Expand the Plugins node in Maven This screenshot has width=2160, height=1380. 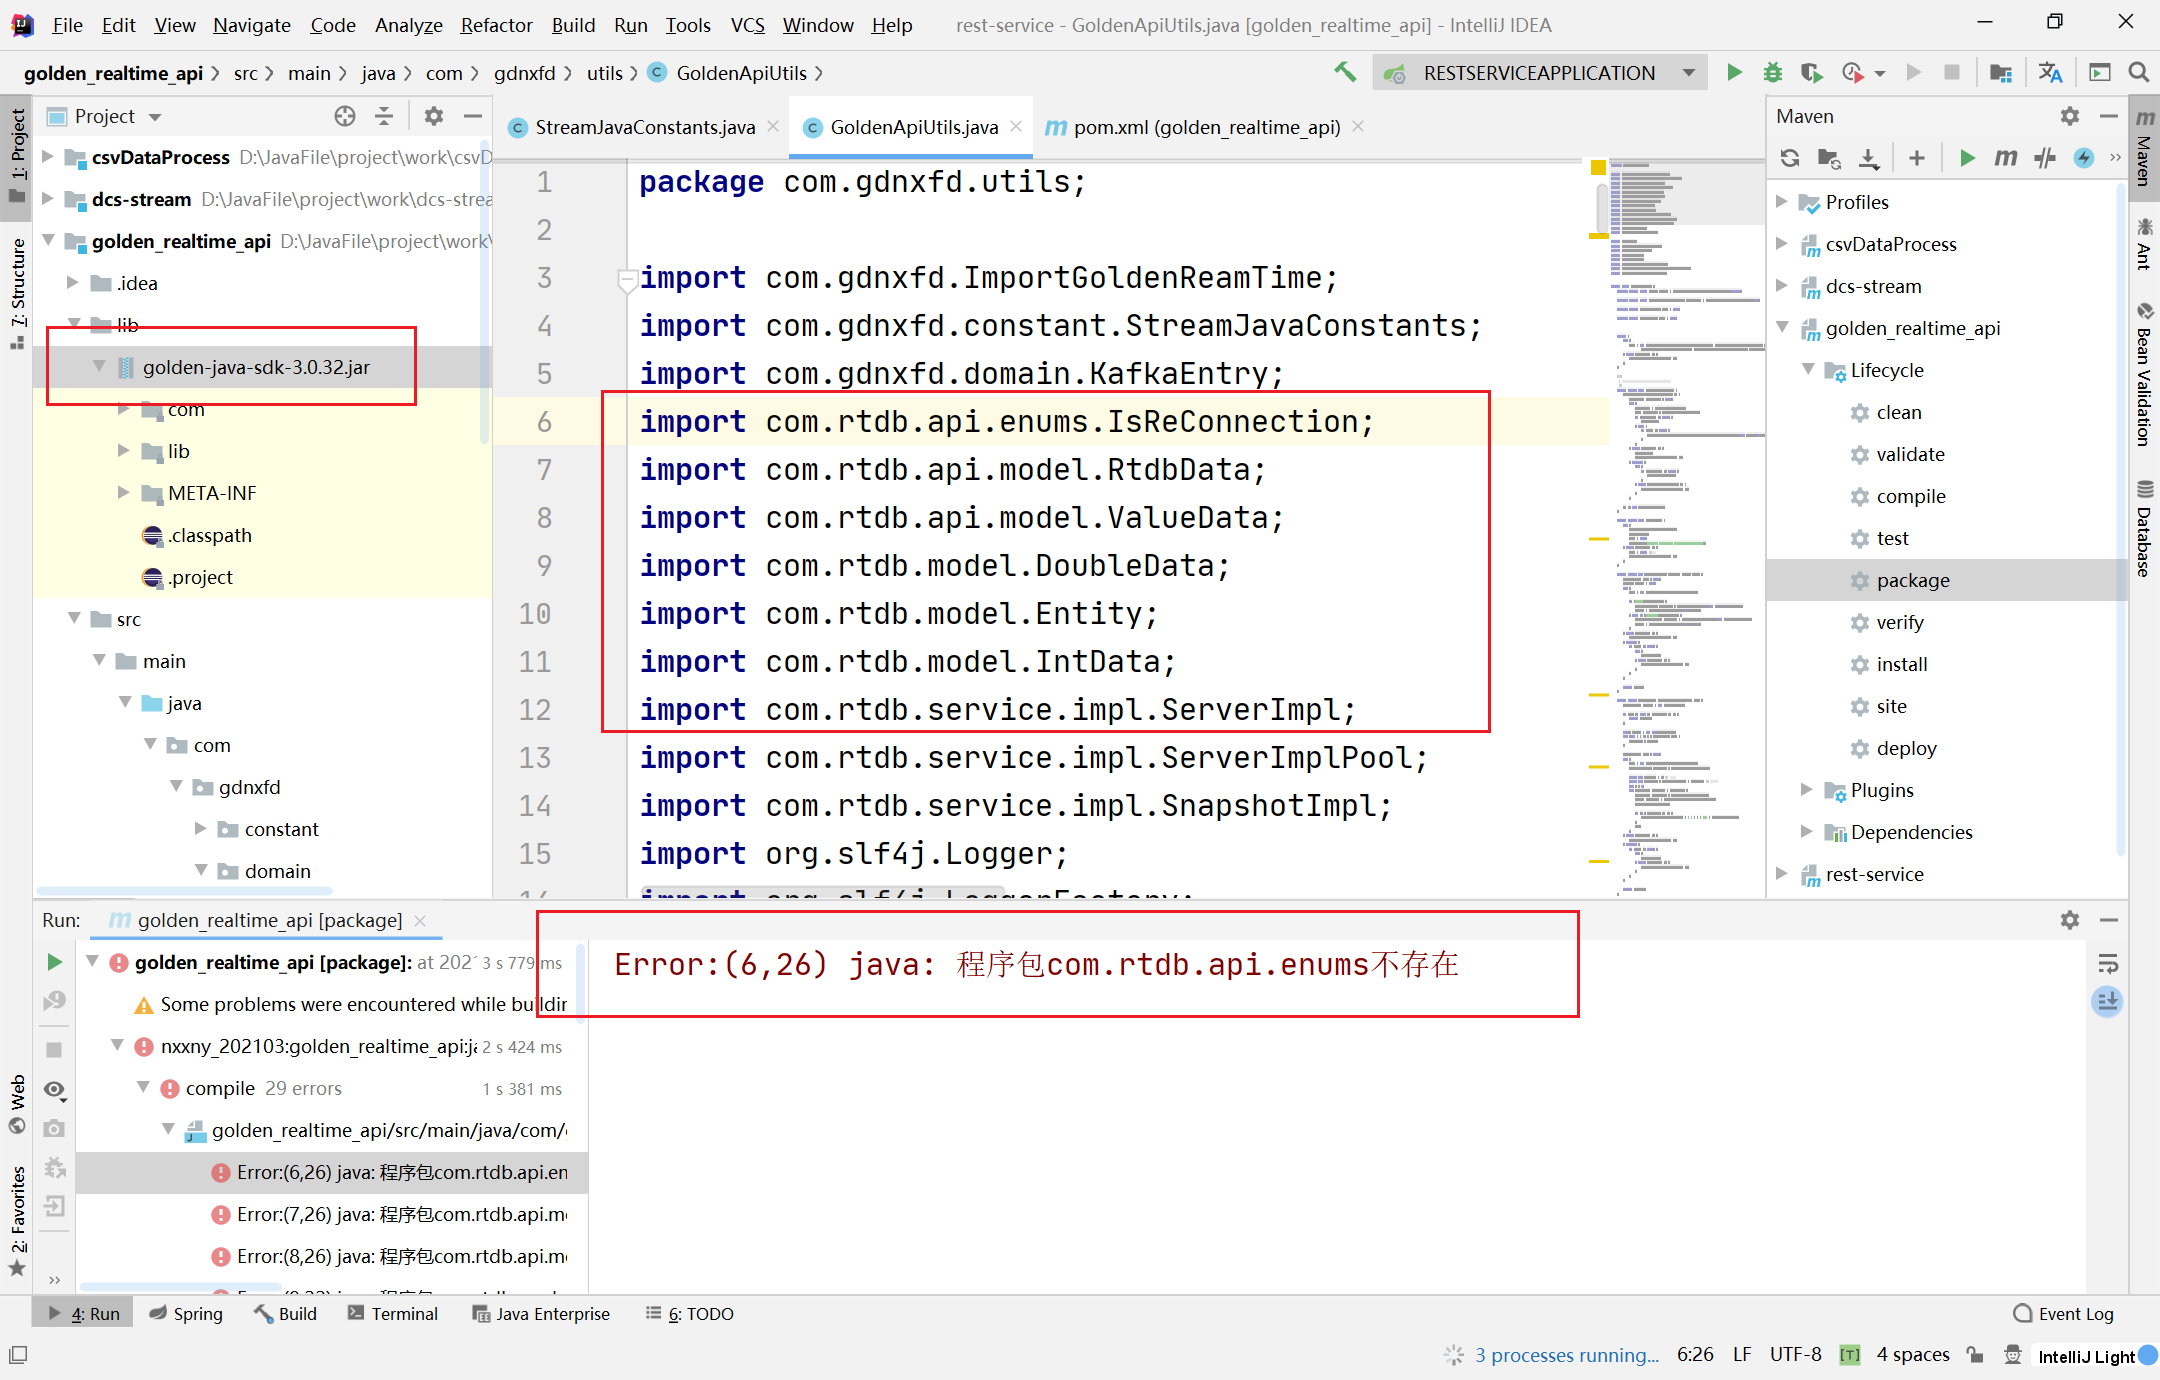[1806, 790]
